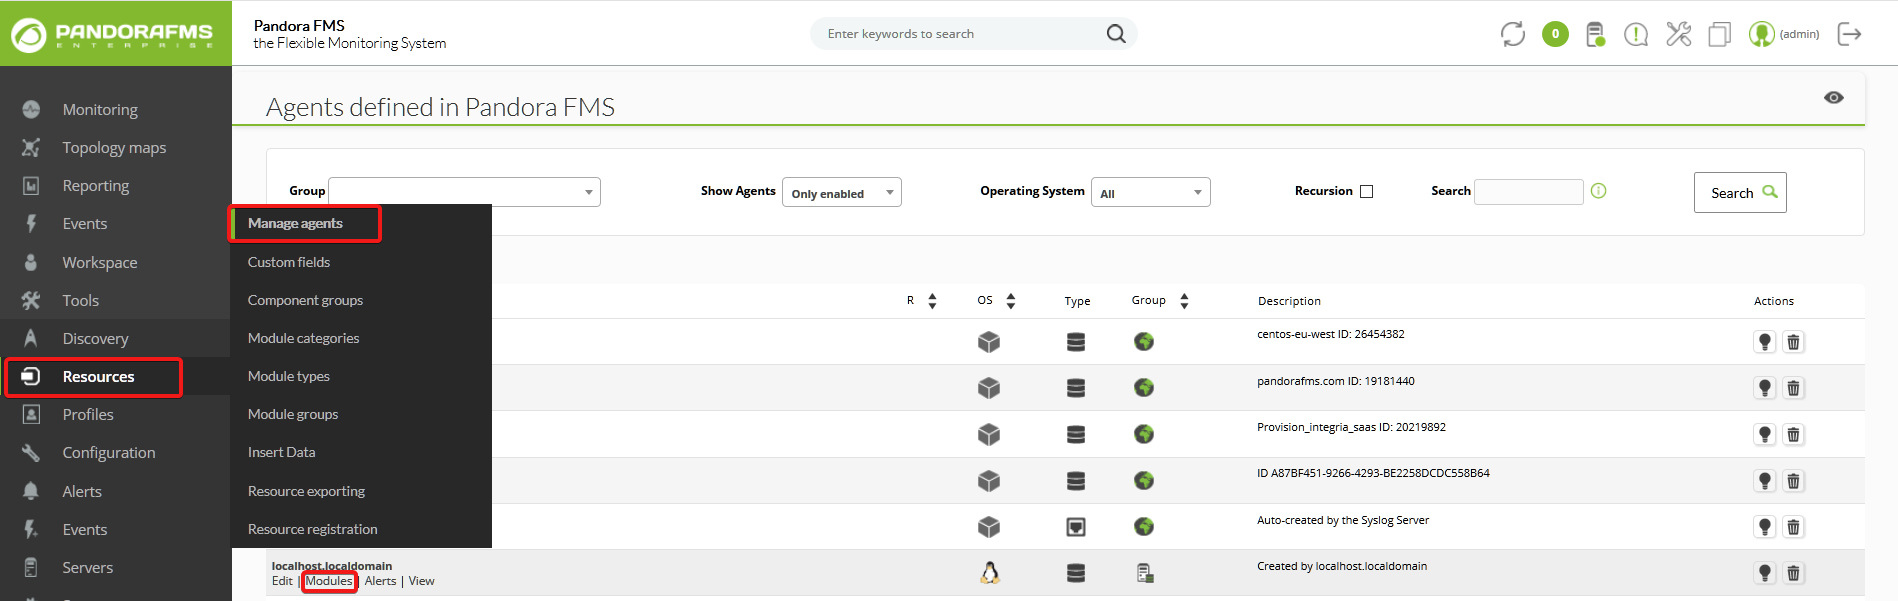The width and height of the screenshot is (1898, 601).
Task: Sort by the OS column arrows
Action: (1011, 301)
